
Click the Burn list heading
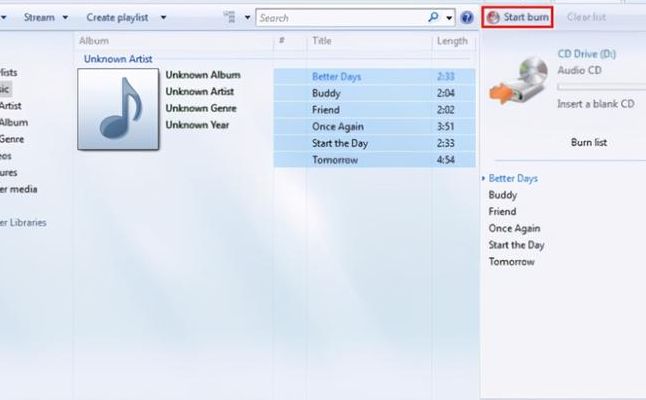tap(589, 143)
